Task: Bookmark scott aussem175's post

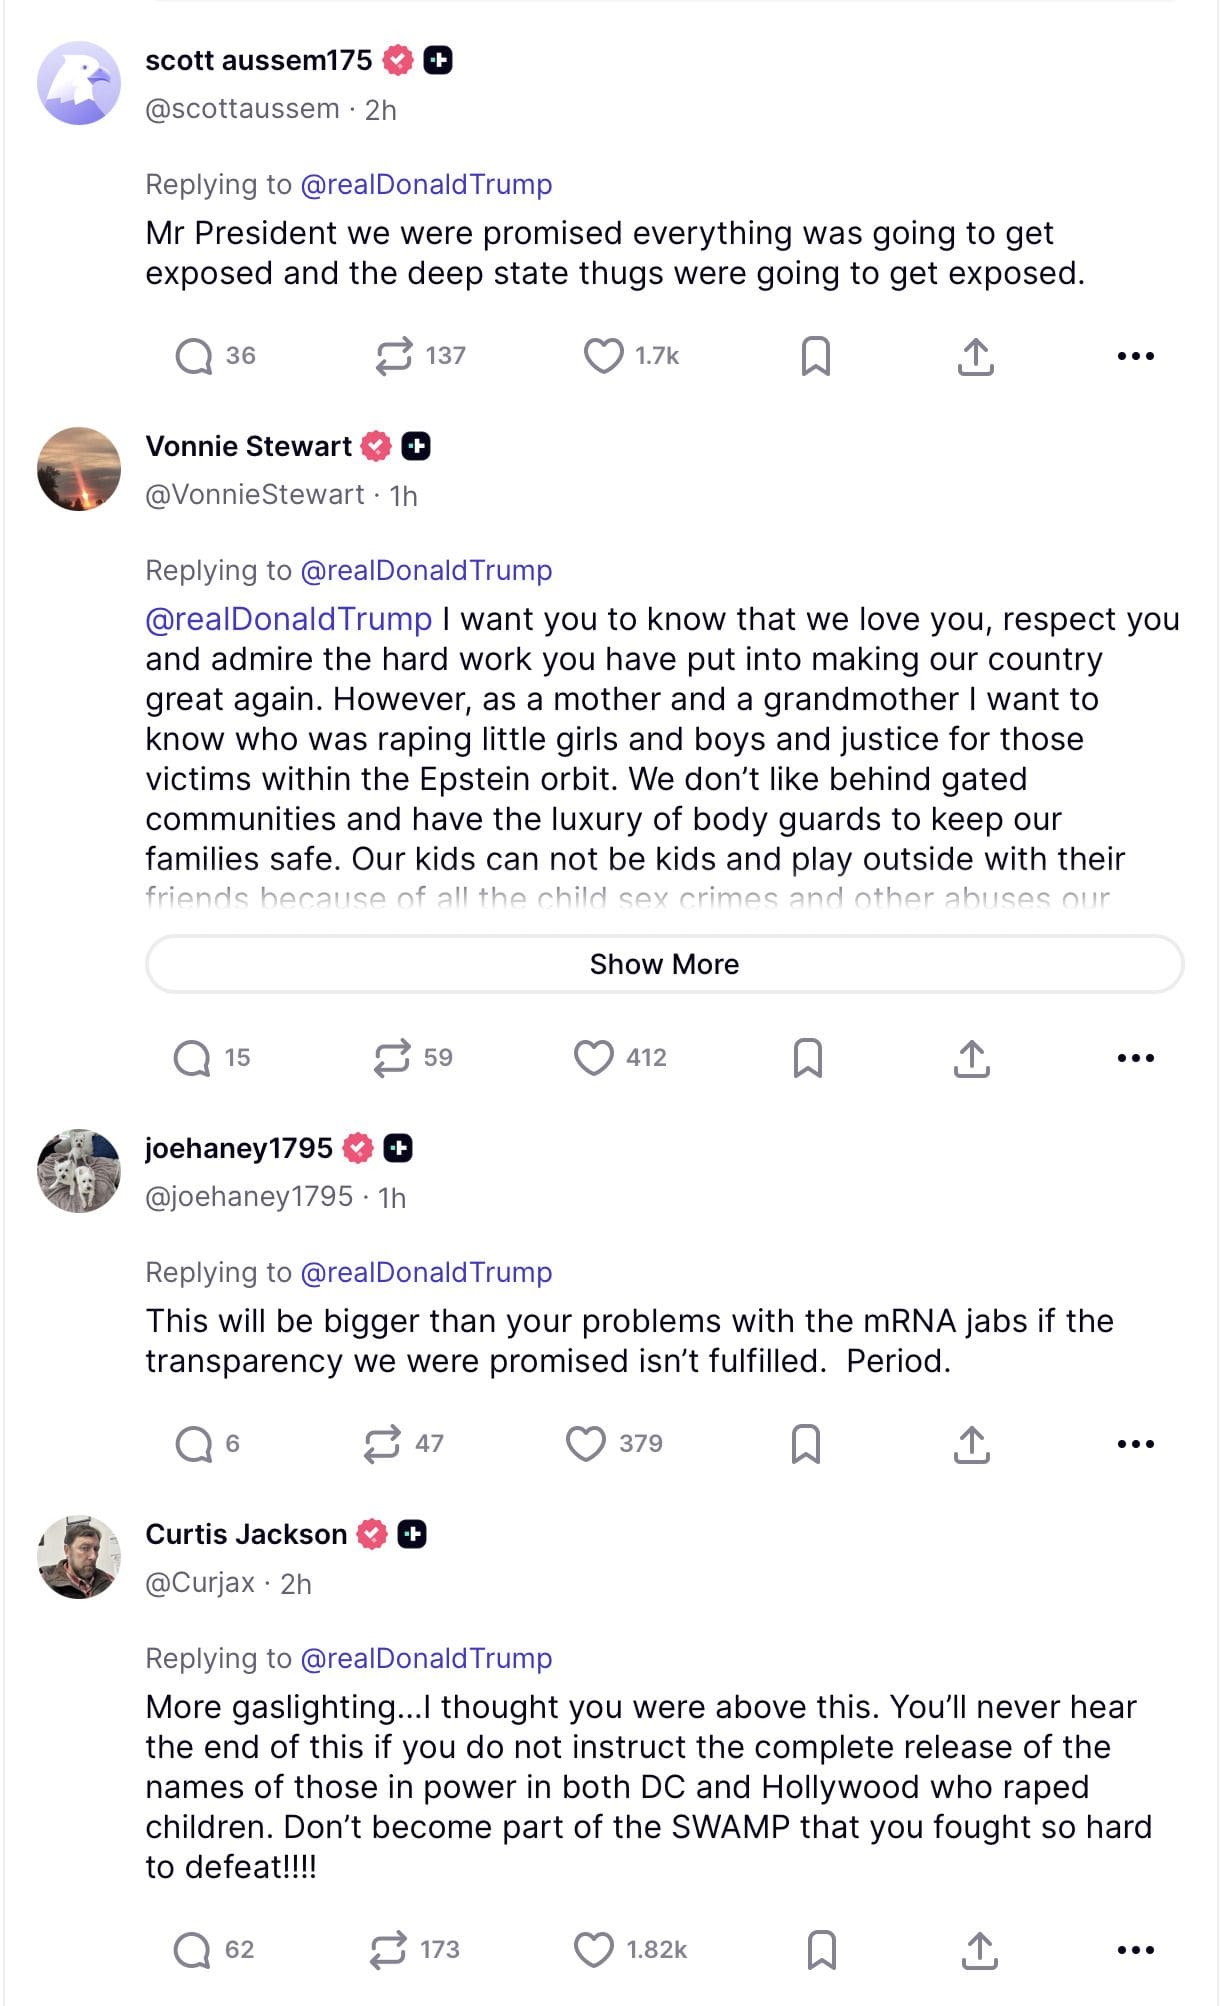Action: [815, 356]
